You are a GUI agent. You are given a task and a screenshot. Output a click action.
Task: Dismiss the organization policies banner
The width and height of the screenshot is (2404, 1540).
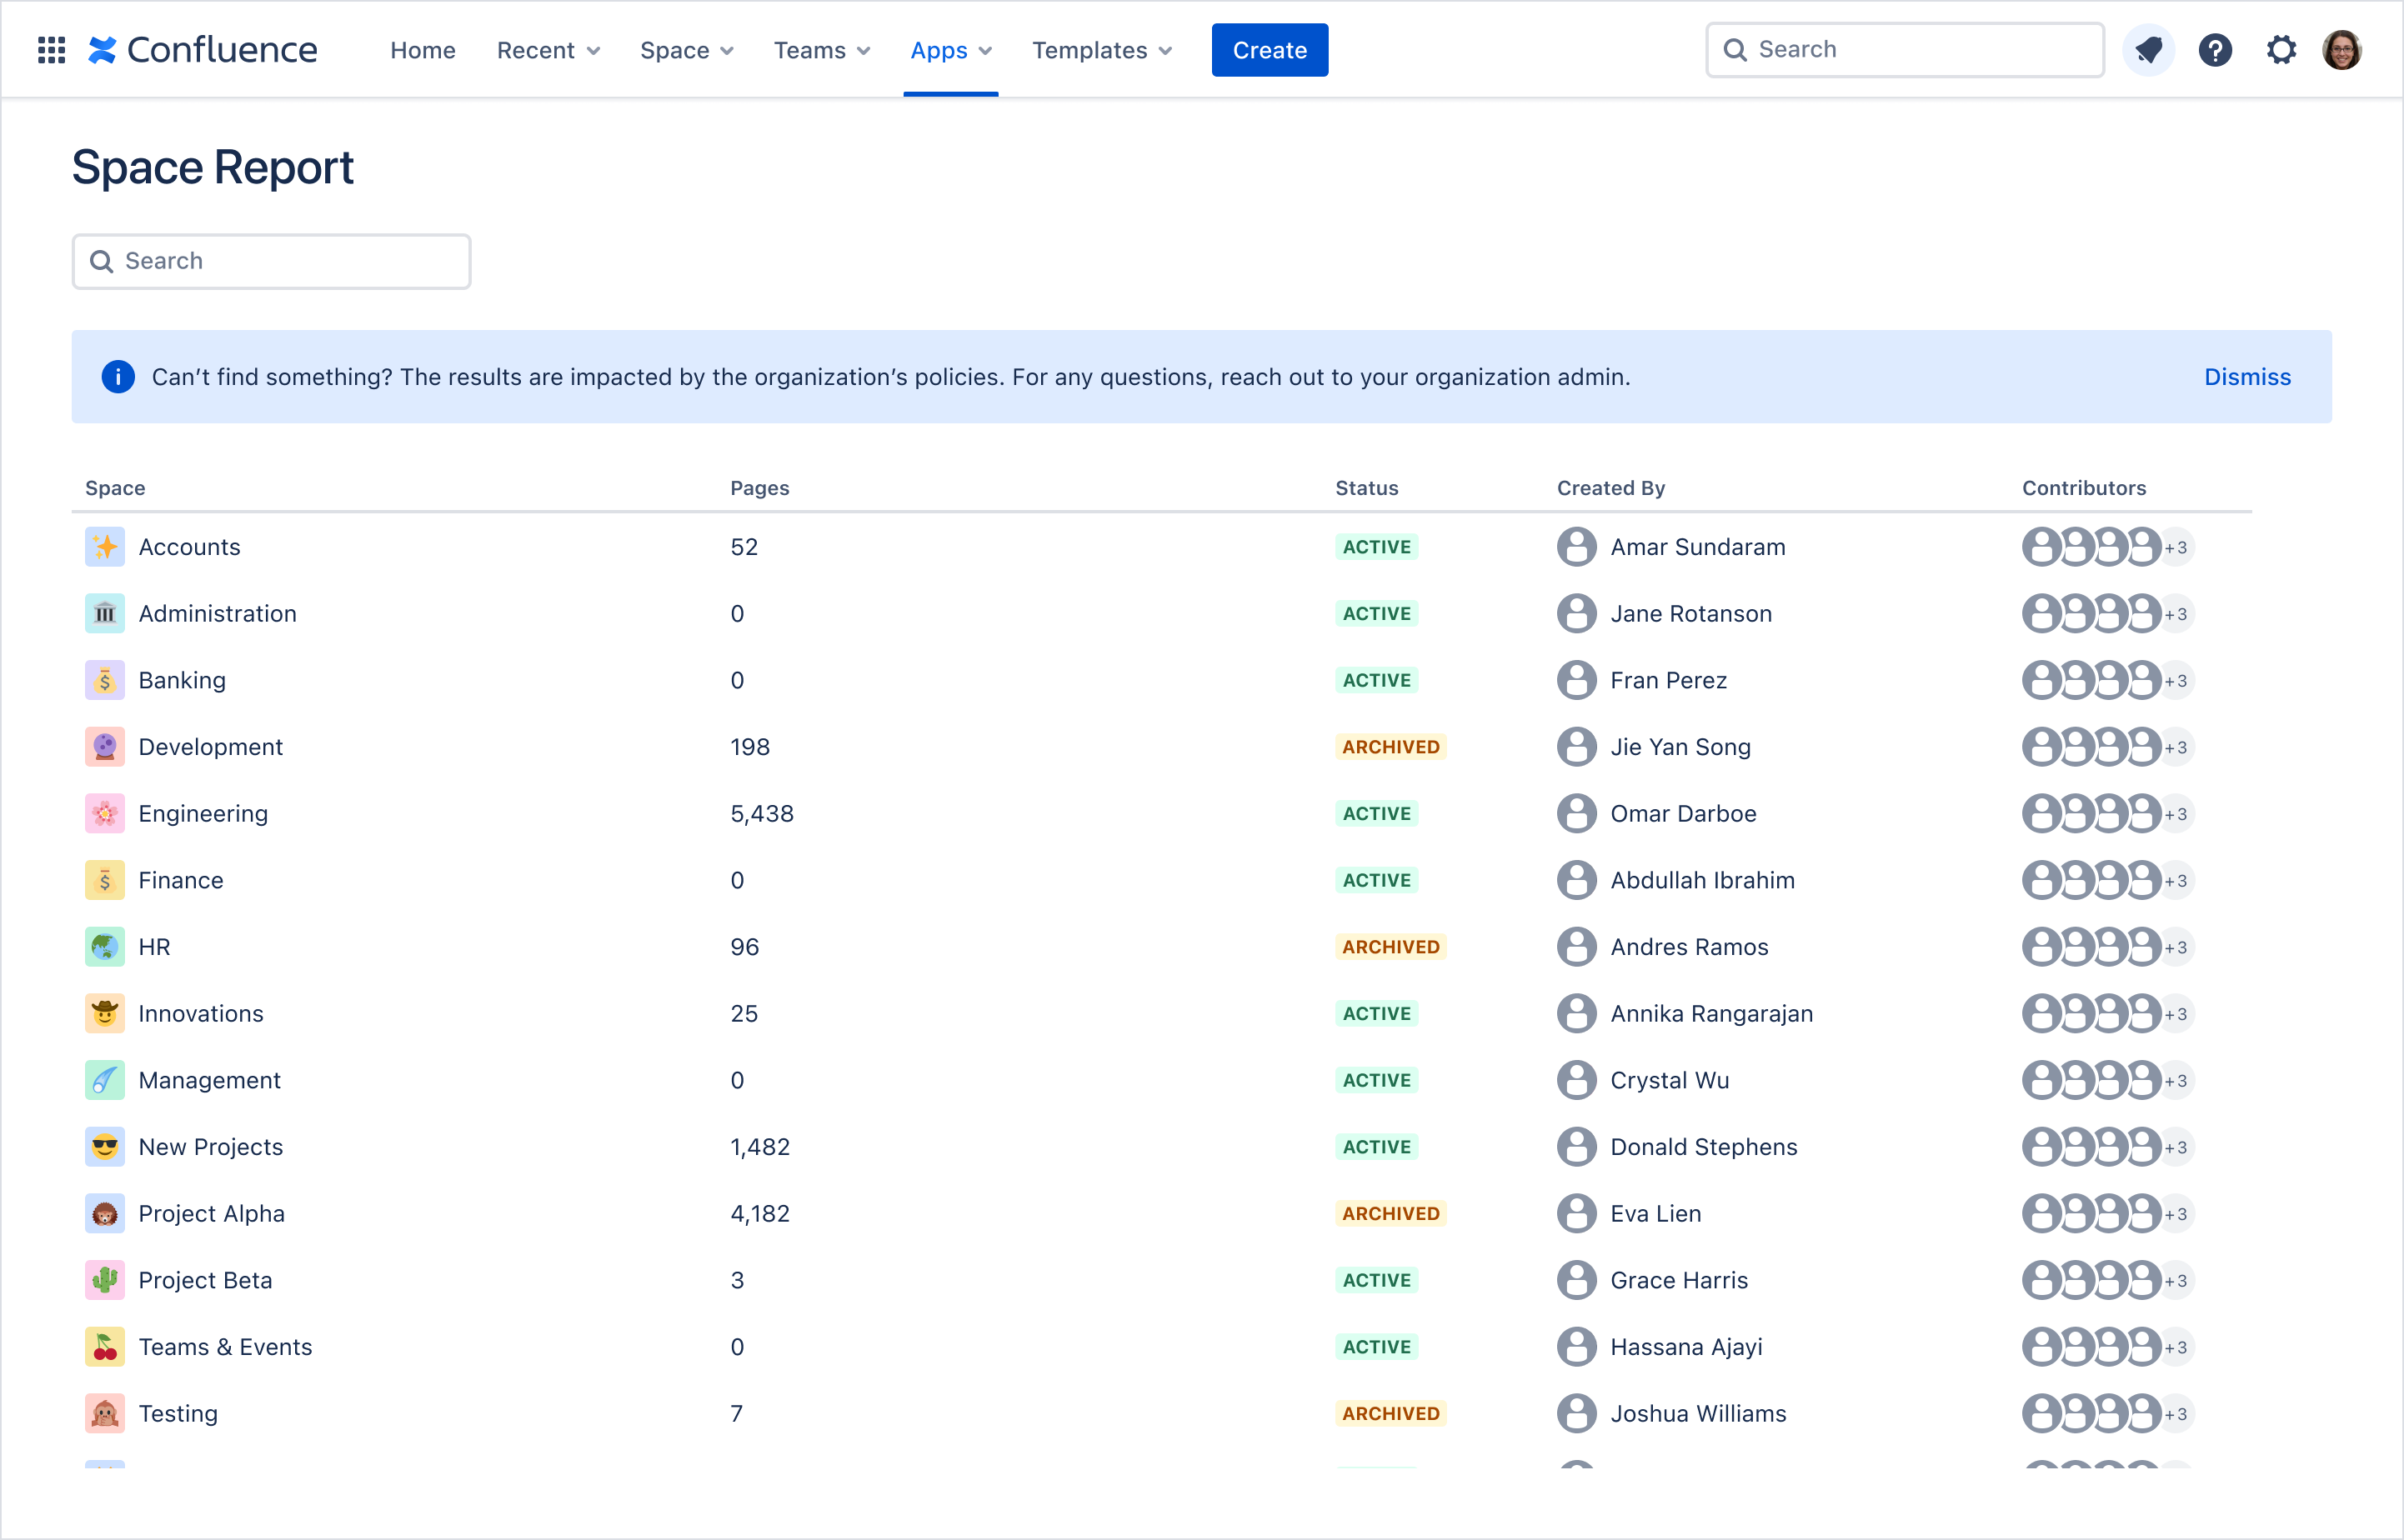2247,377
